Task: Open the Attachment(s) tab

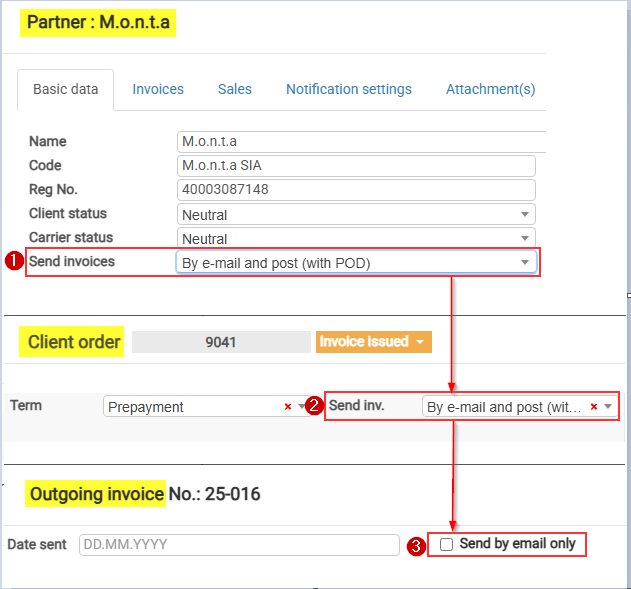Action: point(490,89)
